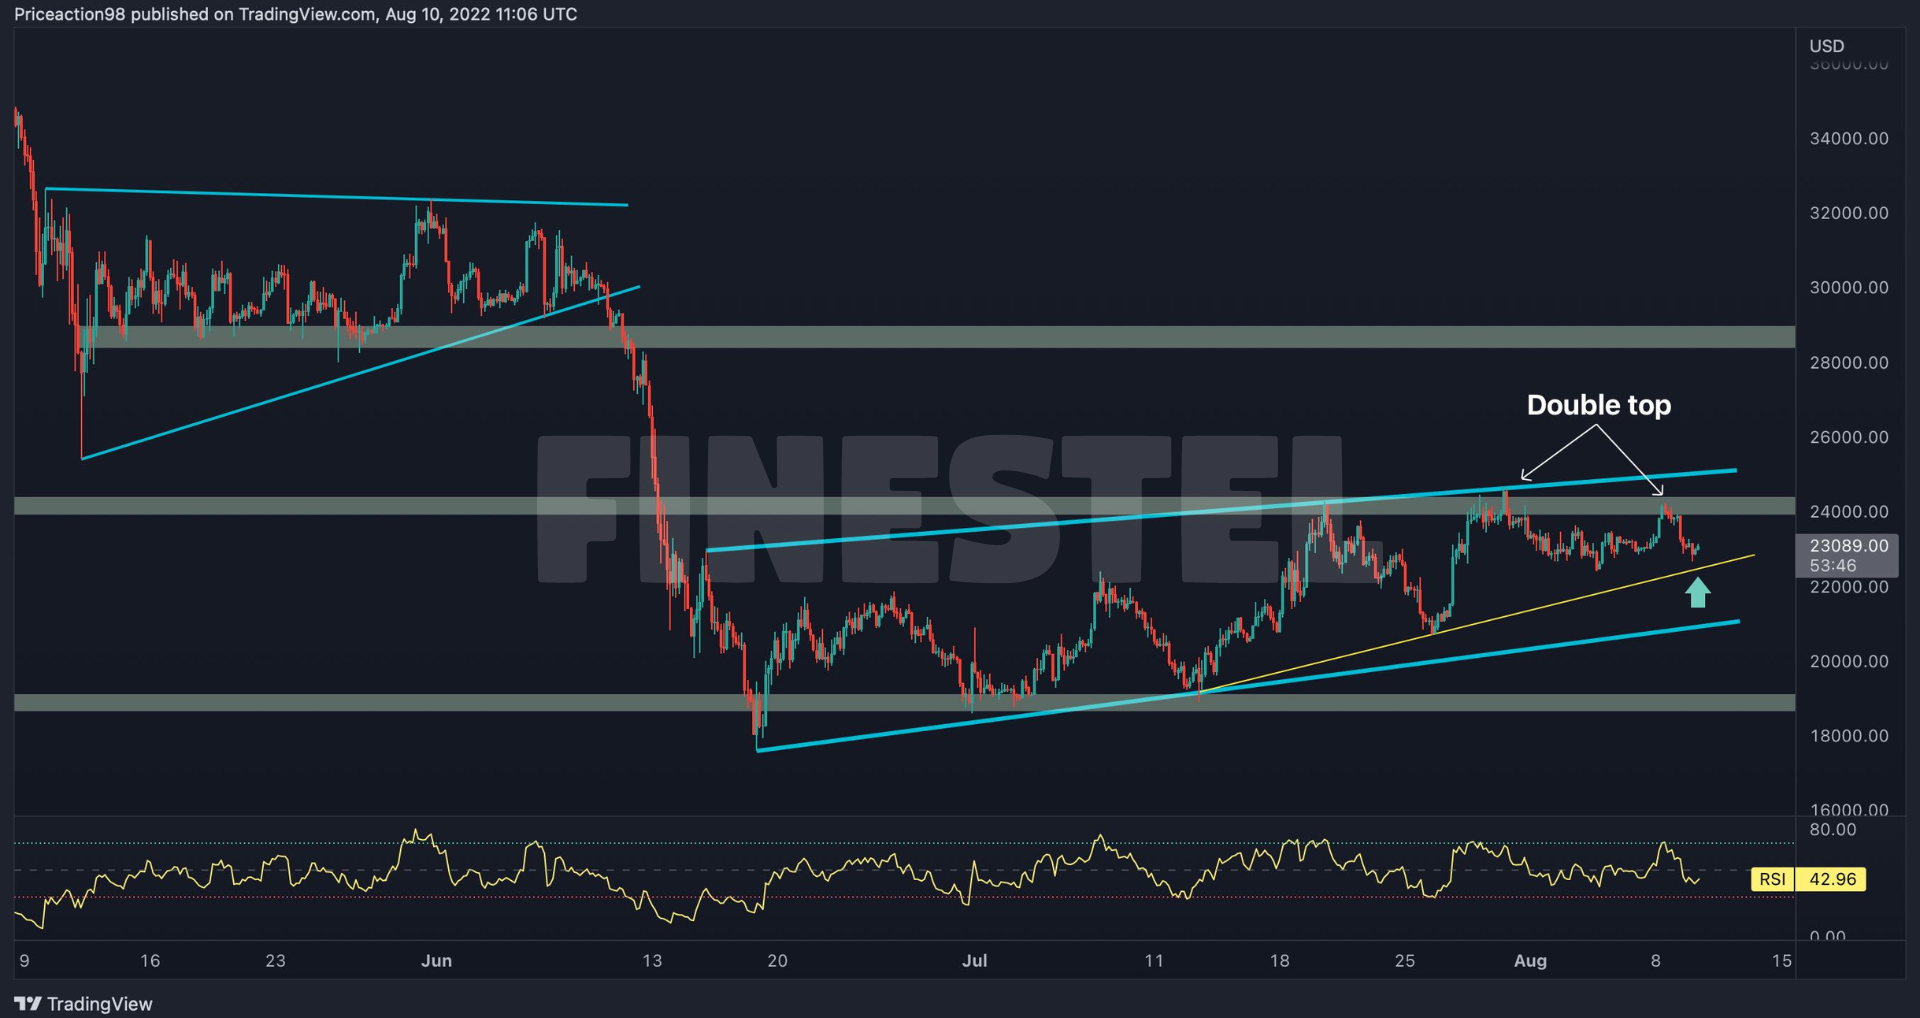Click the RSI value 42.96

[x=1832, y=879]
